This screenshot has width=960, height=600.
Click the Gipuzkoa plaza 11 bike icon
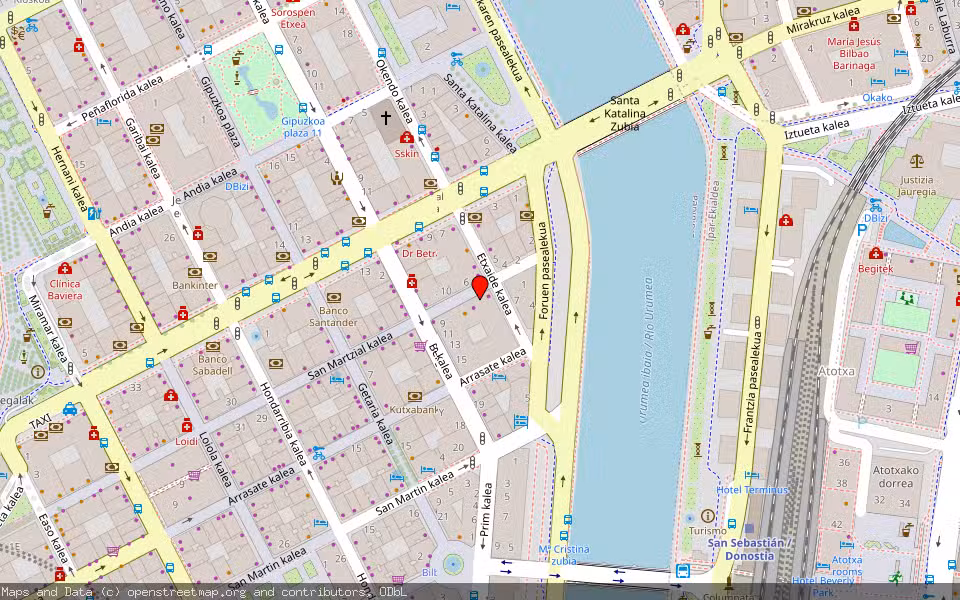click(x=301, y=109)
